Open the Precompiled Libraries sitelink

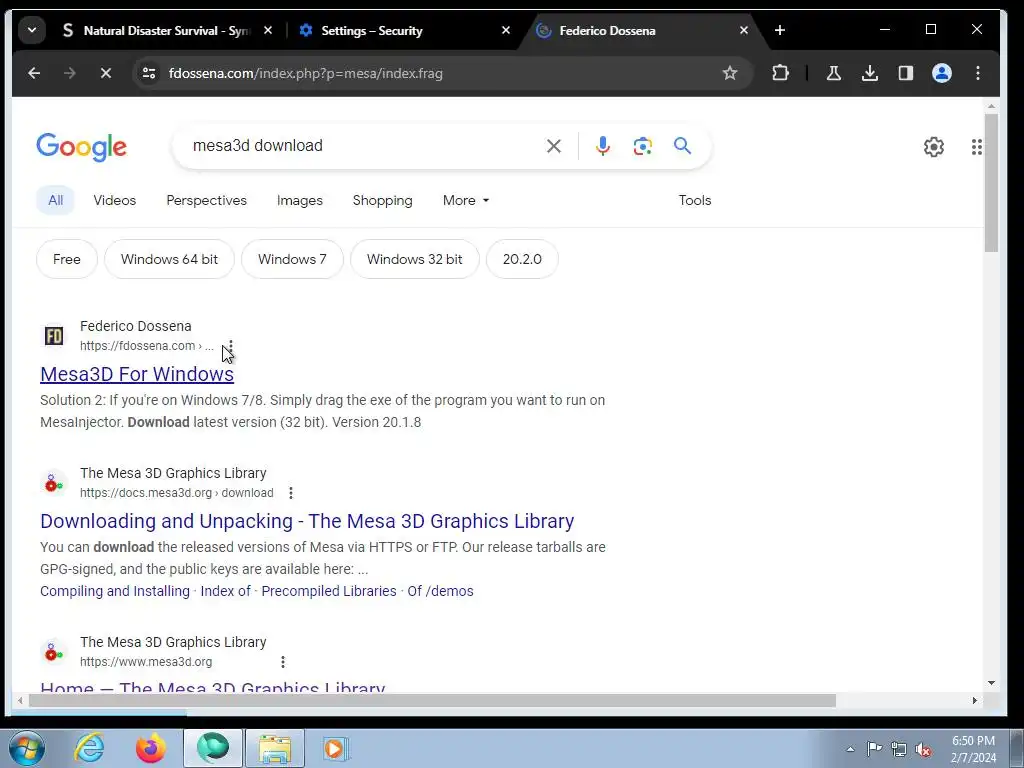point(329,591)
